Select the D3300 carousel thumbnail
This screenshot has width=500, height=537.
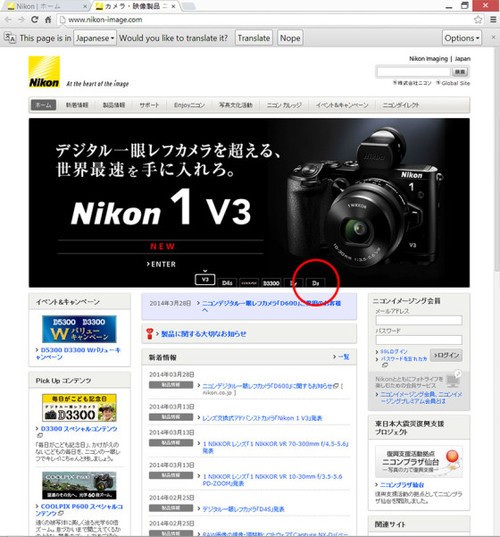pos(271,283)
